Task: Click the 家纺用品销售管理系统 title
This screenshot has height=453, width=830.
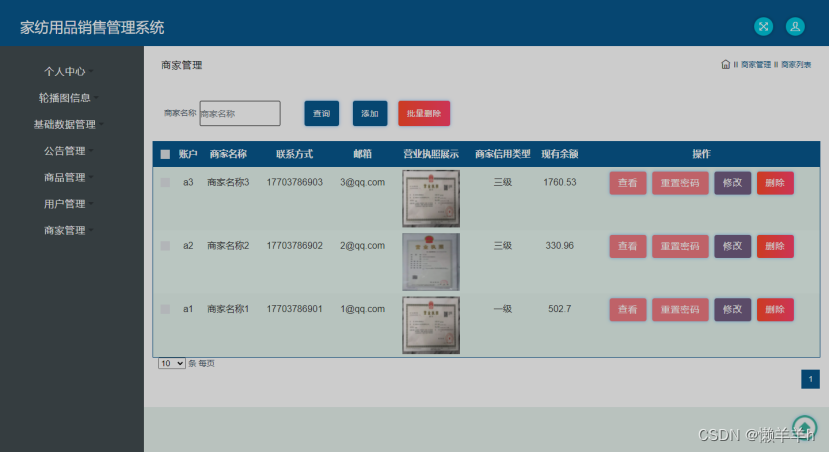Action: click(x=92, y=28)
